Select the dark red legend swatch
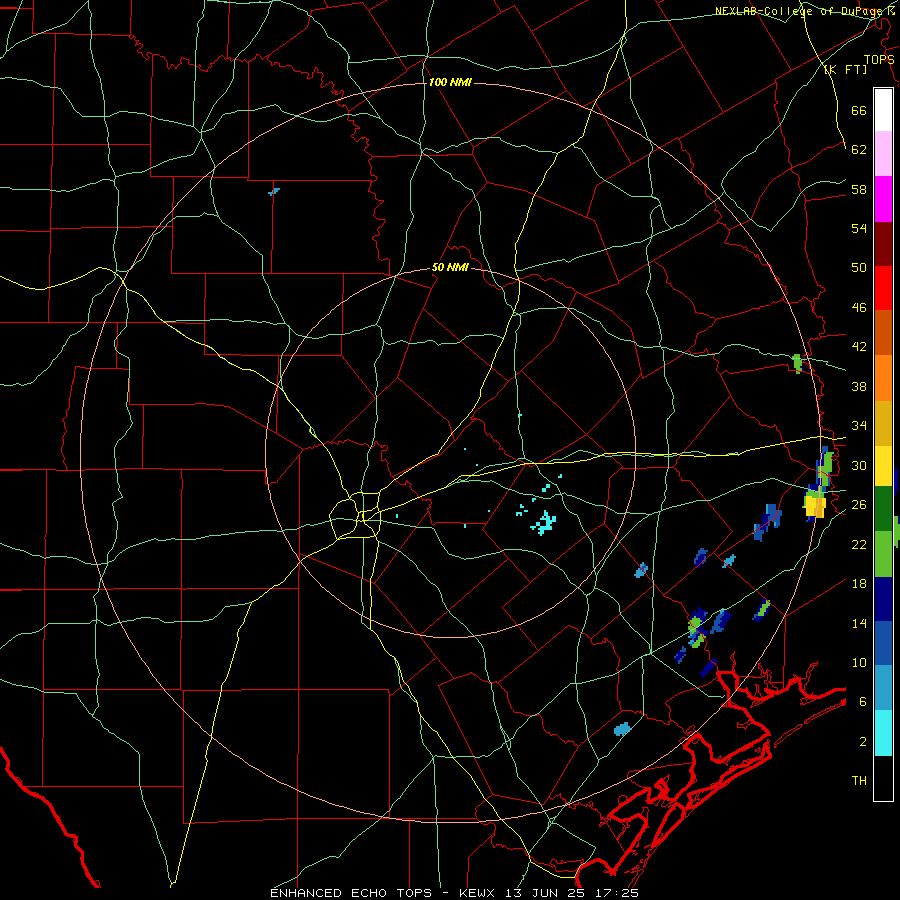The image size is (900, 900). click(883, 244)
